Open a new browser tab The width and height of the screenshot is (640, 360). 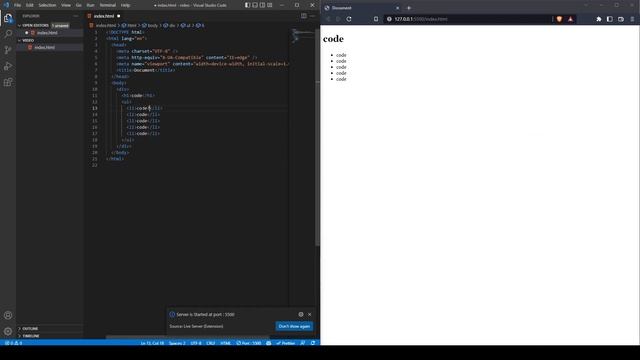409,8
